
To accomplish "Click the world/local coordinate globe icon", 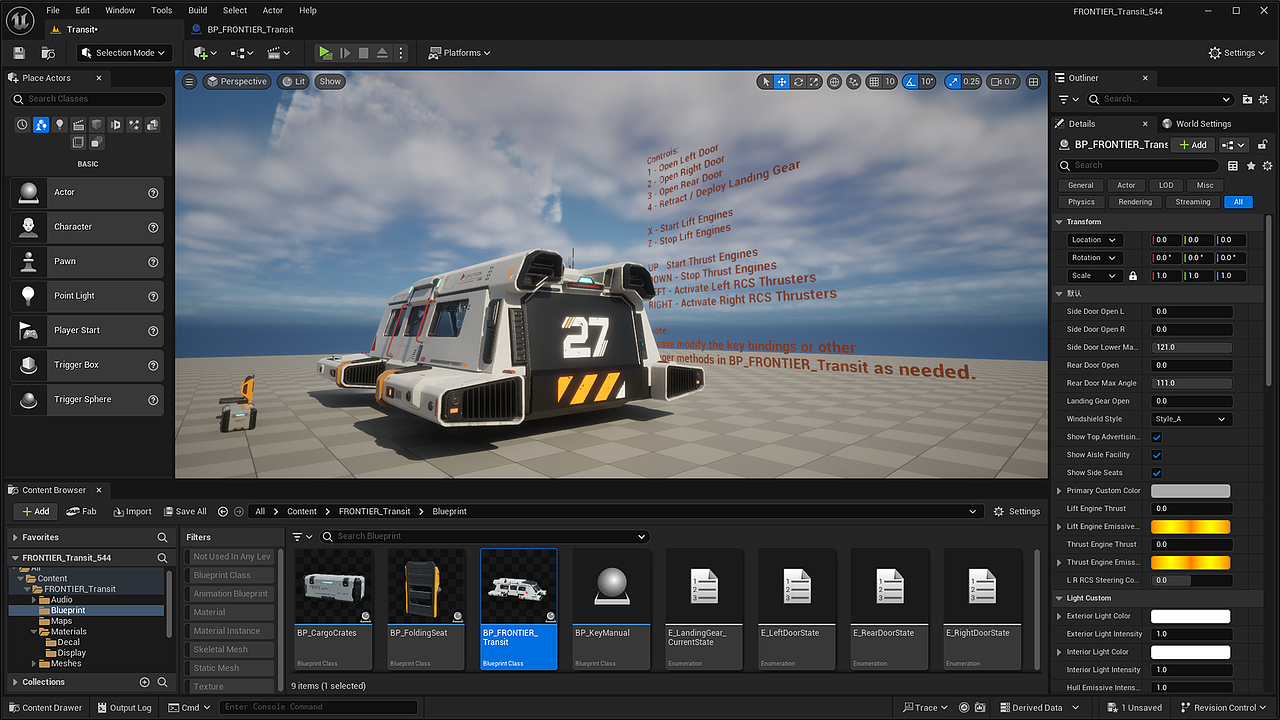I will tap(835, 82).
